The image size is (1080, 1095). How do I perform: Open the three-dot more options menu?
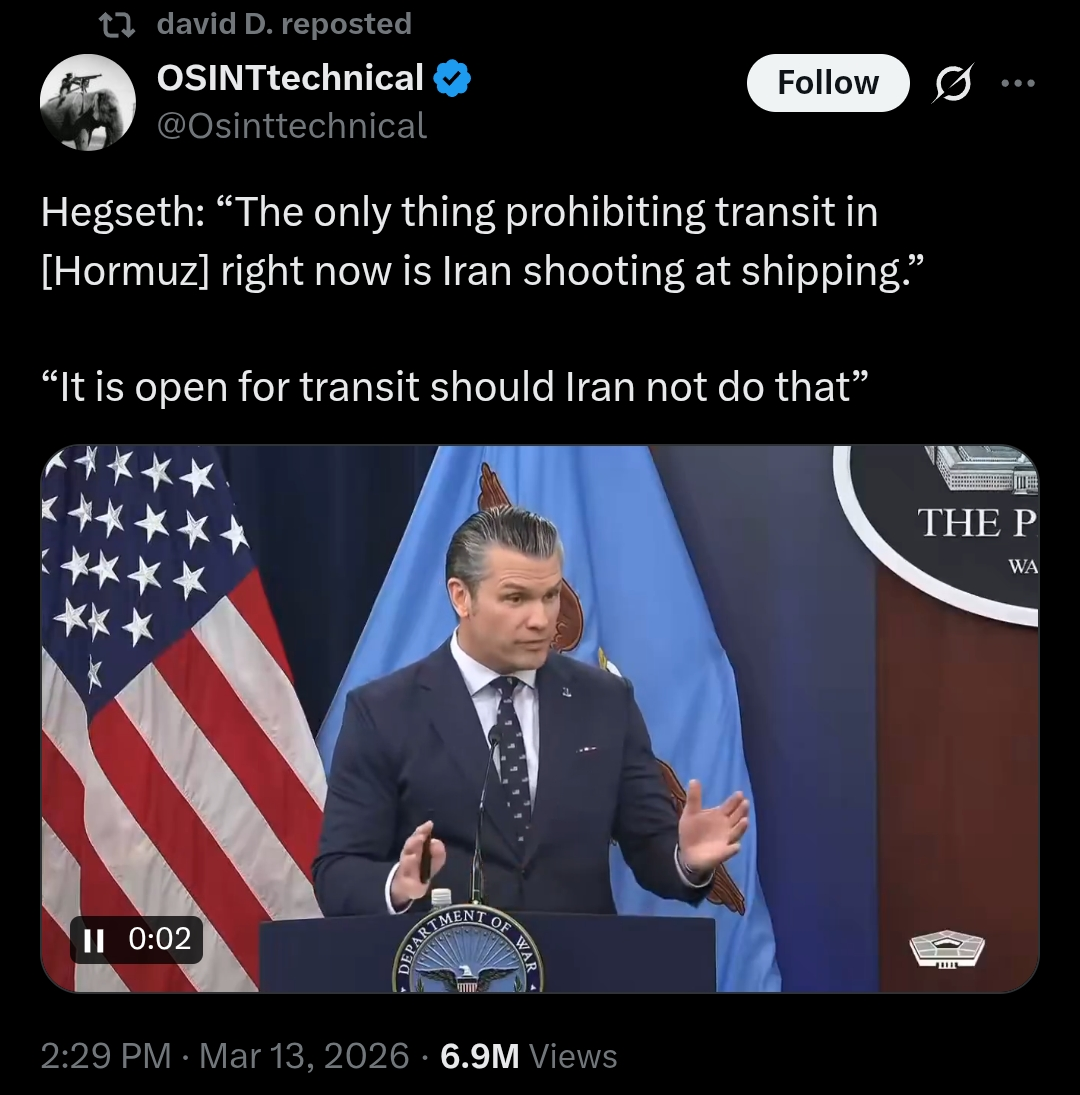1017,83
